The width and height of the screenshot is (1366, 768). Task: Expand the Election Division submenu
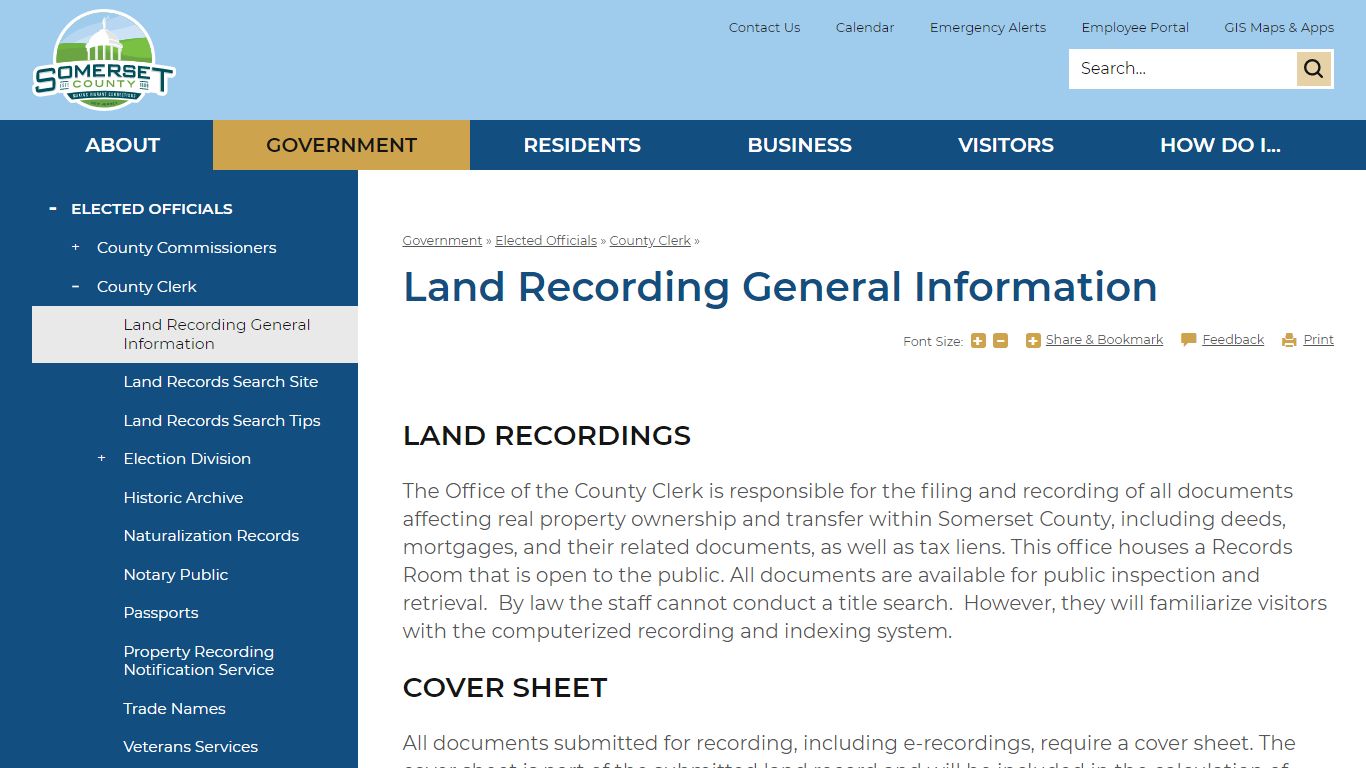pyautogui.click(x=101, y=457)
